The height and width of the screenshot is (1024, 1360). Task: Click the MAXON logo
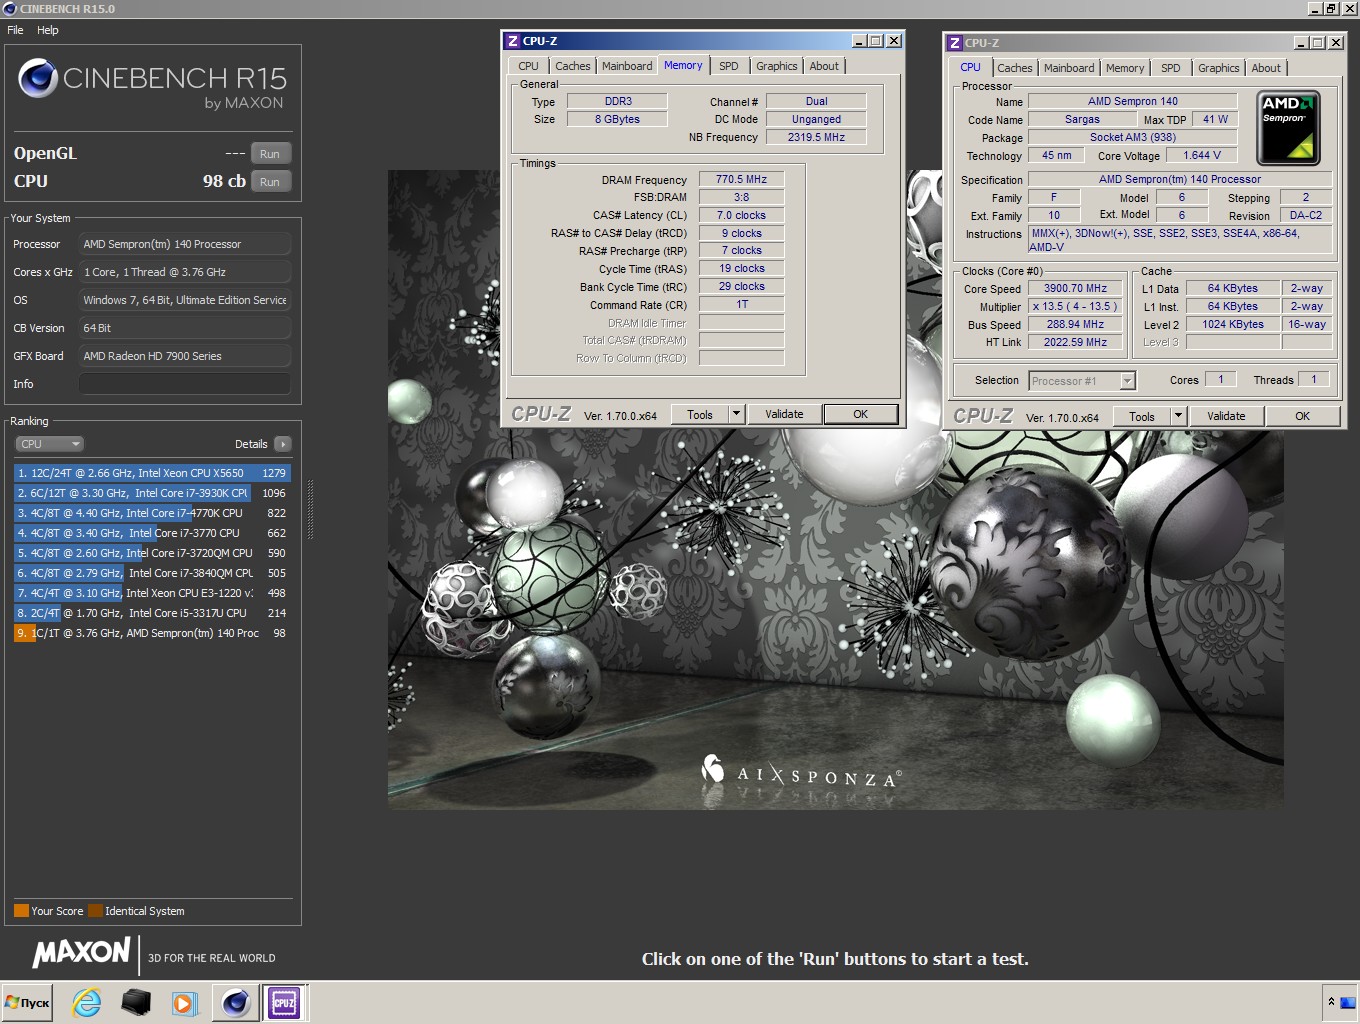81,952
